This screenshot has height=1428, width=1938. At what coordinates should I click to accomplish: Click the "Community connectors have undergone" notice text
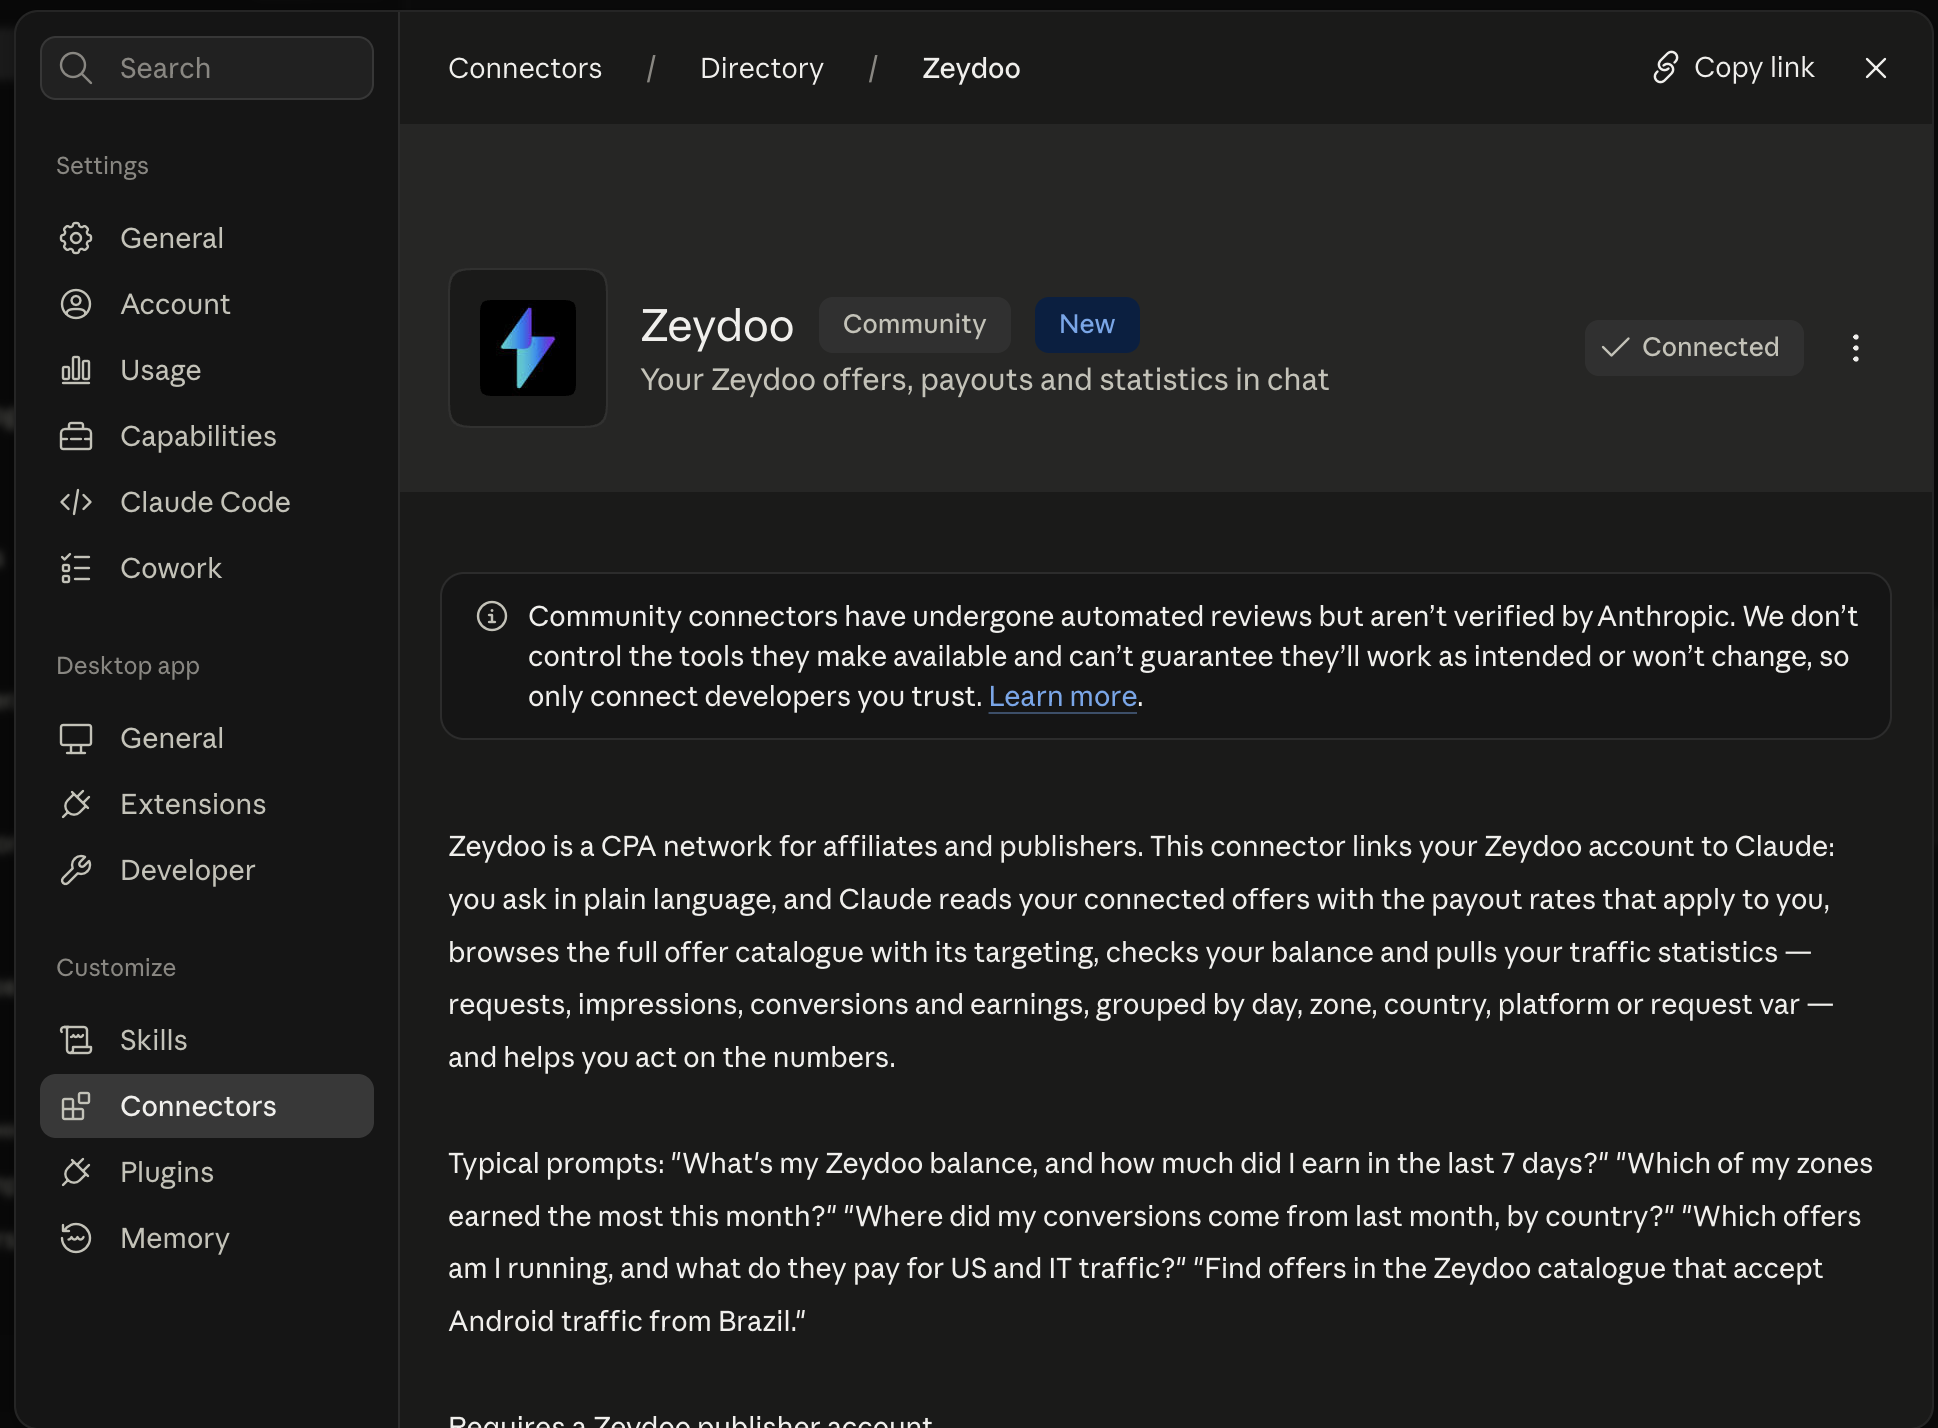coord(1193,656)
